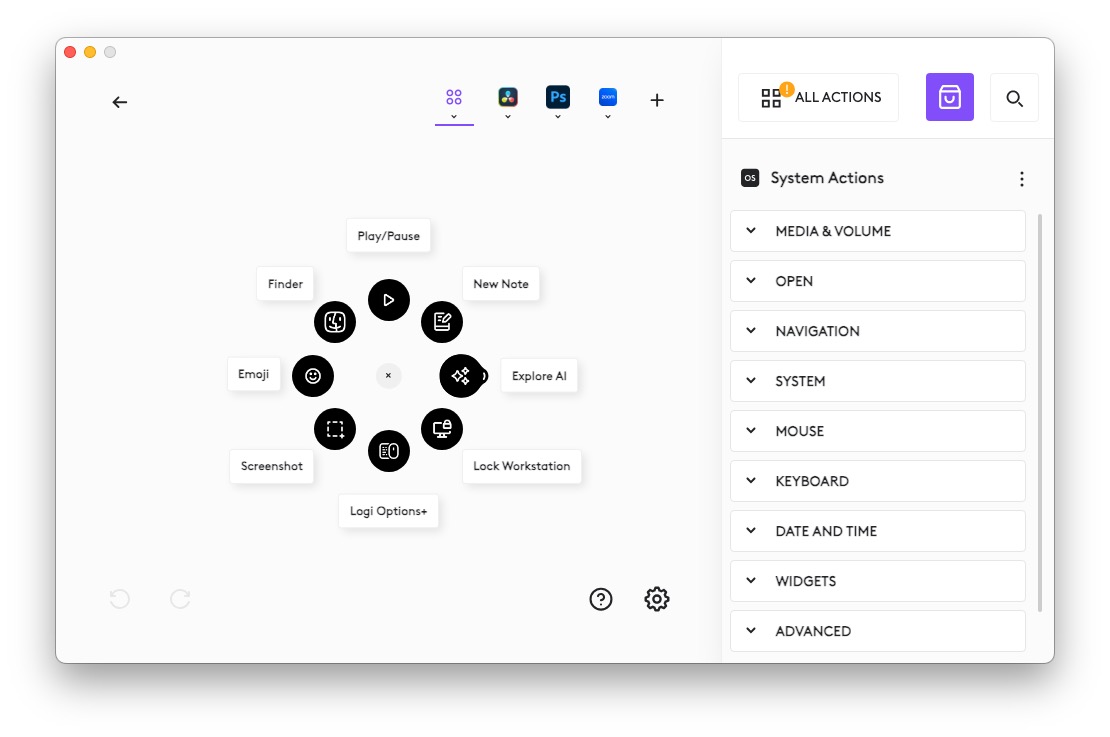Click the ALL ACTIONS button

818,98
